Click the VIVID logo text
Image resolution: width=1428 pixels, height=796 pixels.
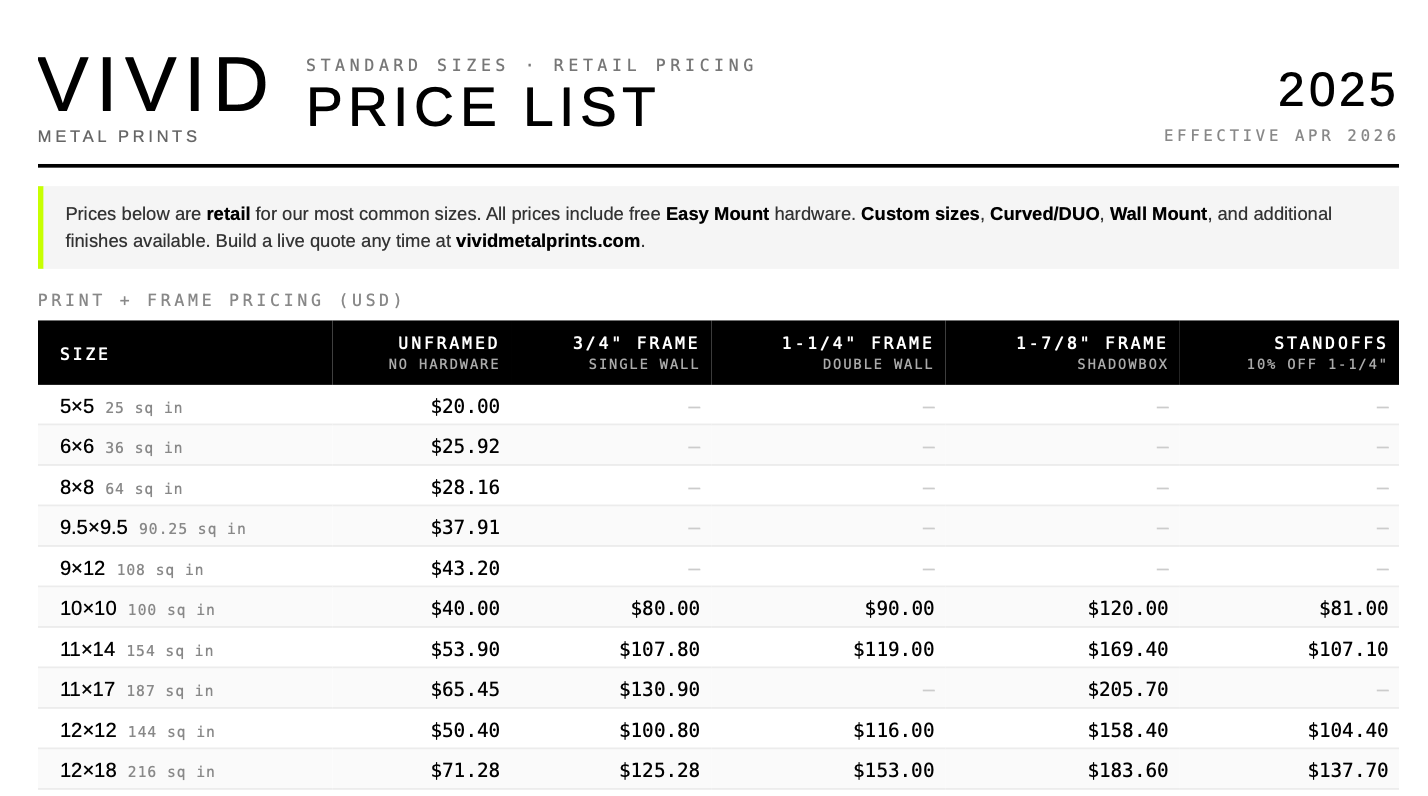tap(153, 86)
